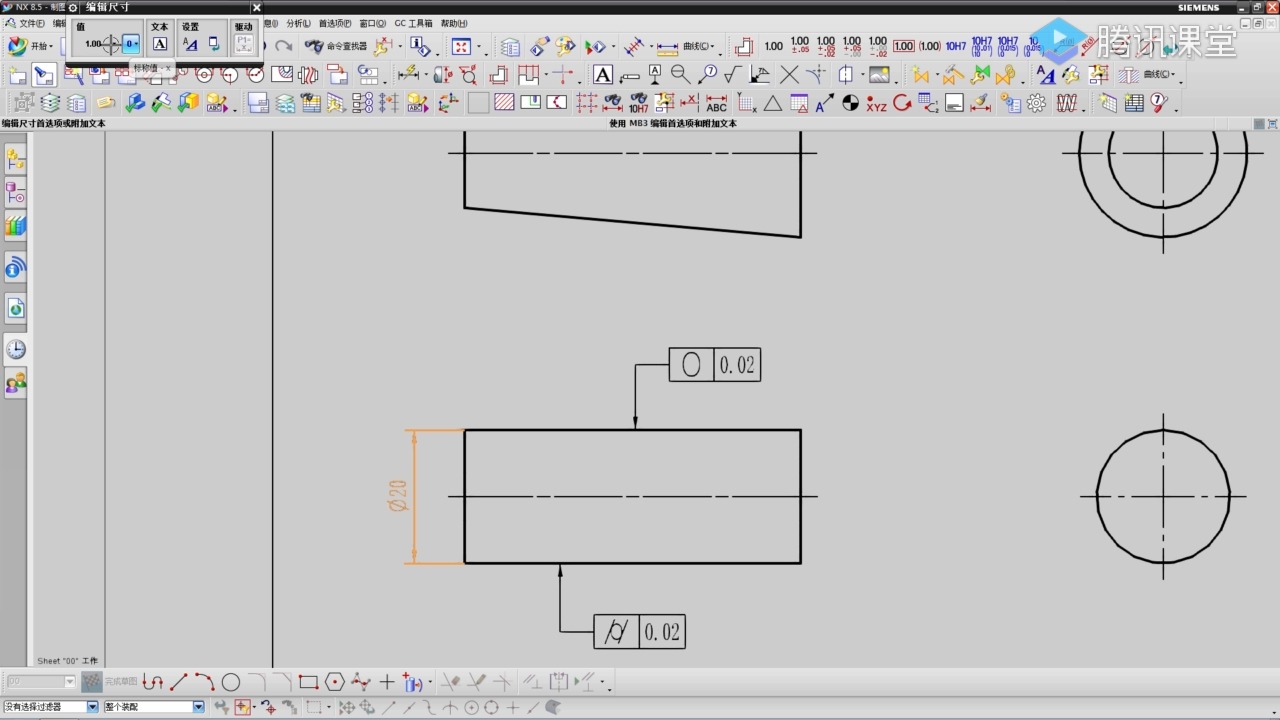
Task: Open dimension style settings icon in 设置 group
Action: pyautogui.click(x=190, y=44)
